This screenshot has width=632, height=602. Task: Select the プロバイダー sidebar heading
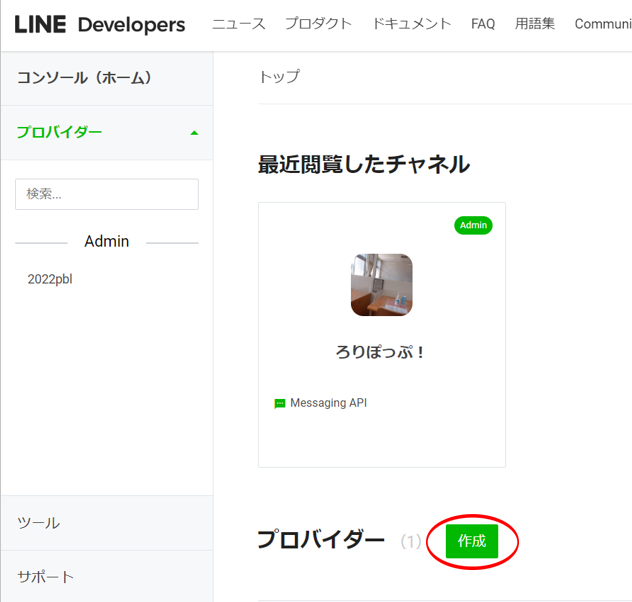59,132
